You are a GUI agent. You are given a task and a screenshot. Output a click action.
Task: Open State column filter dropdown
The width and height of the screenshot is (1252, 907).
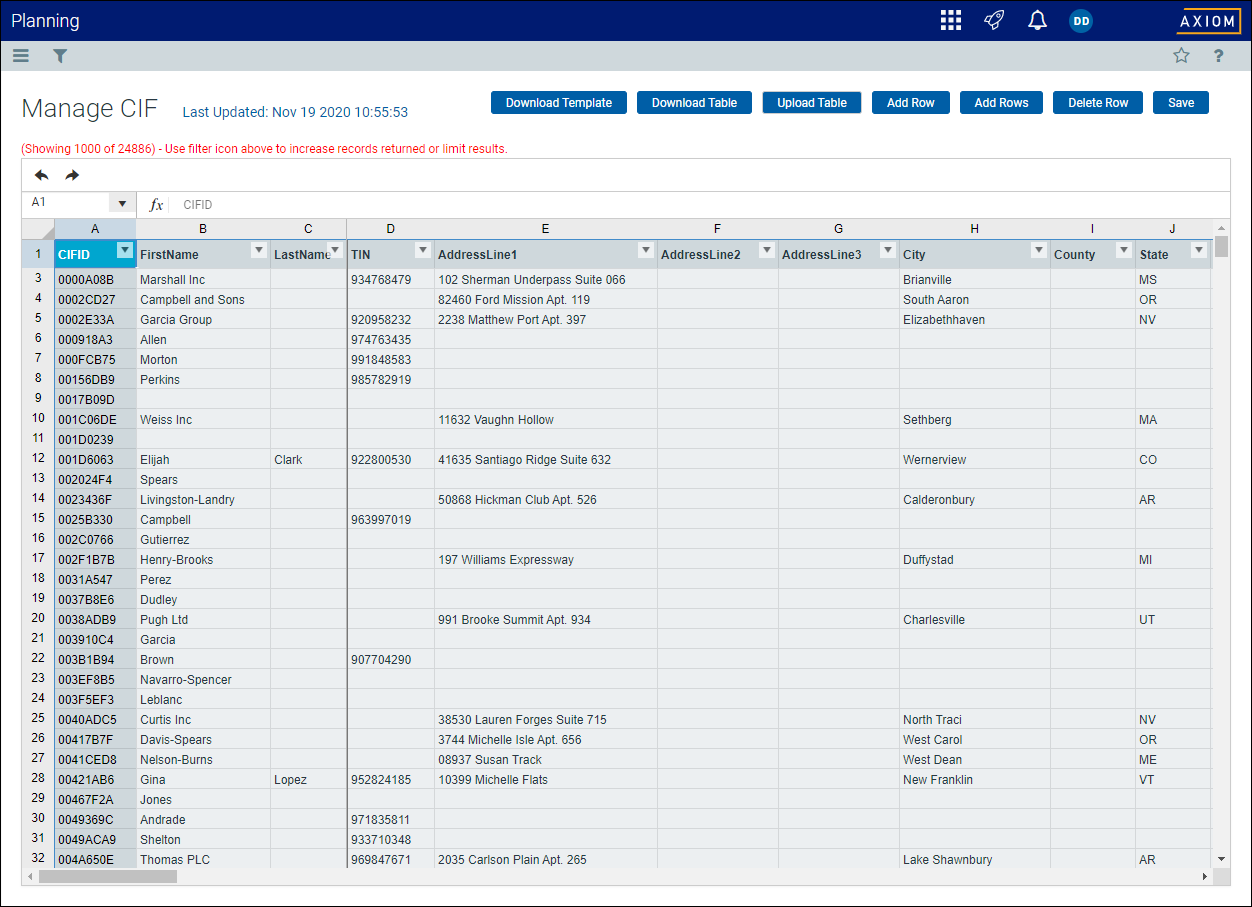pyautogui.click(x=1199, y=250)
